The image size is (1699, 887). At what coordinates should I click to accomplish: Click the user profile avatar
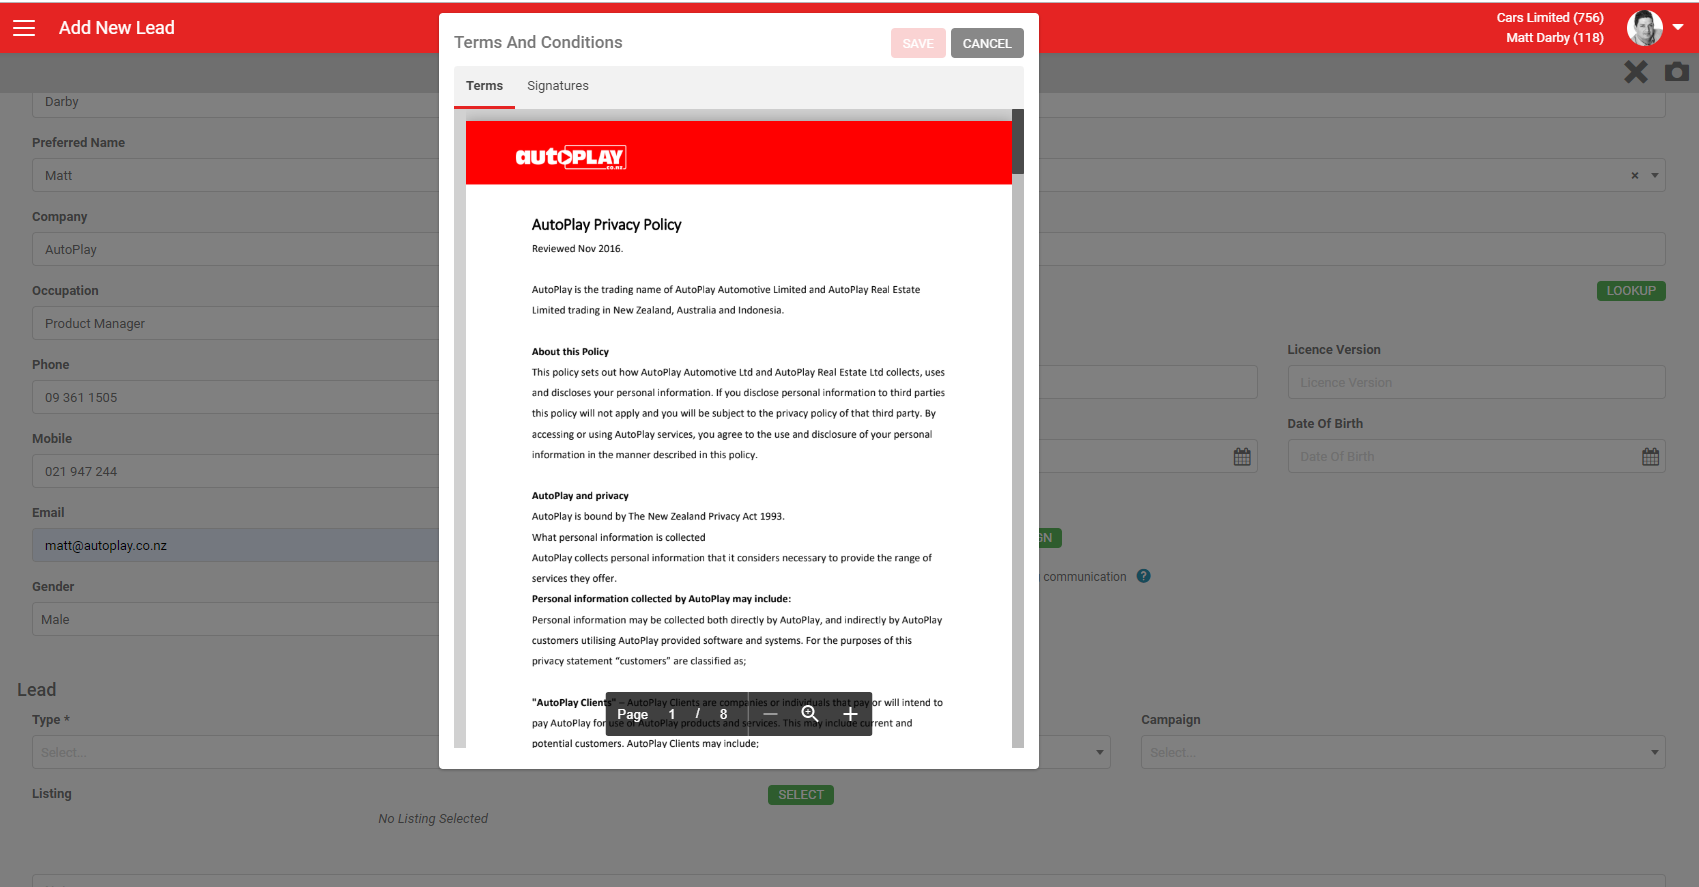click(1644, 28)
